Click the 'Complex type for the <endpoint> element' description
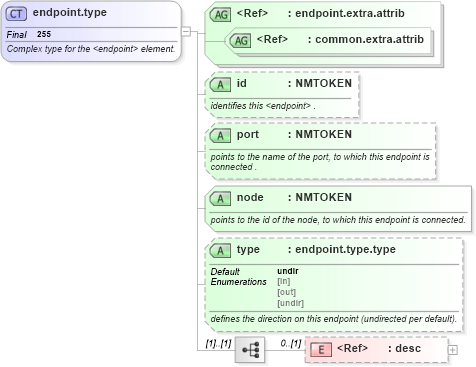 [x=91, y=49]
